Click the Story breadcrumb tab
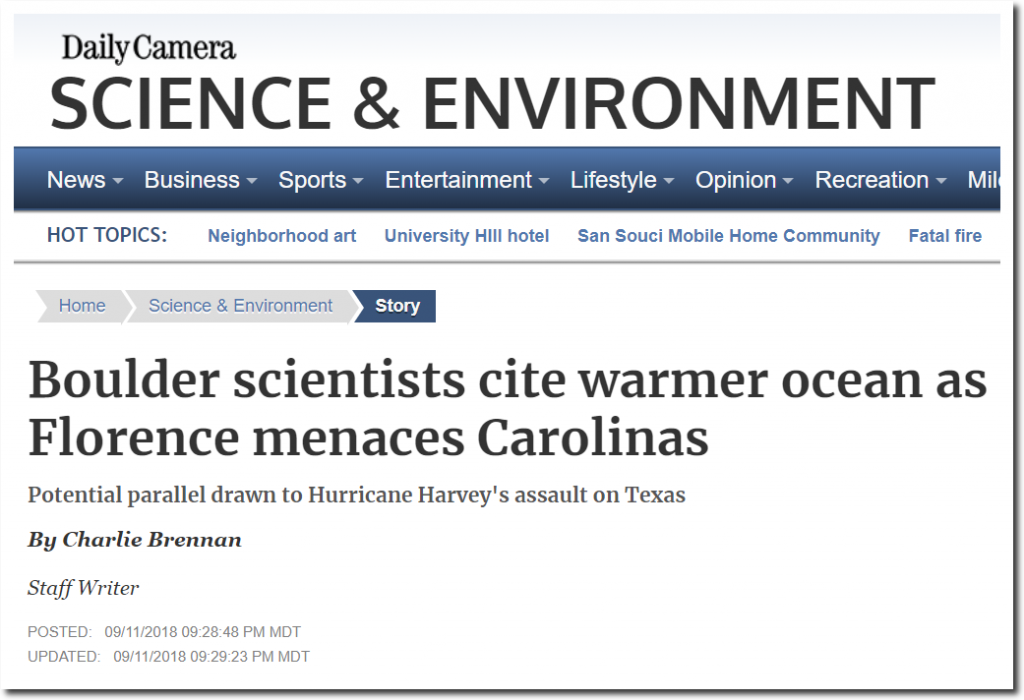This screenshot has width=1024, height=700. 396,306
